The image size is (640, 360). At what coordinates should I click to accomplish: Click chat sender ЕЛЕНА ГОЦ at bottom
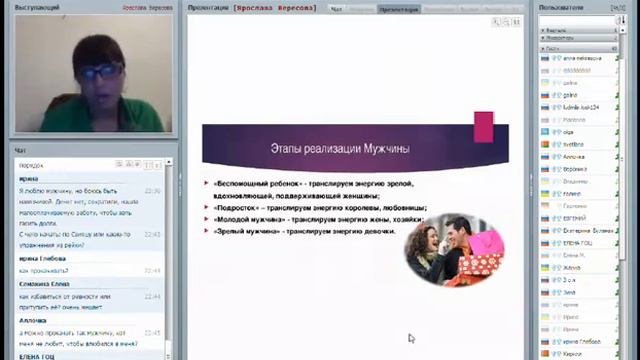coord(37,356)
